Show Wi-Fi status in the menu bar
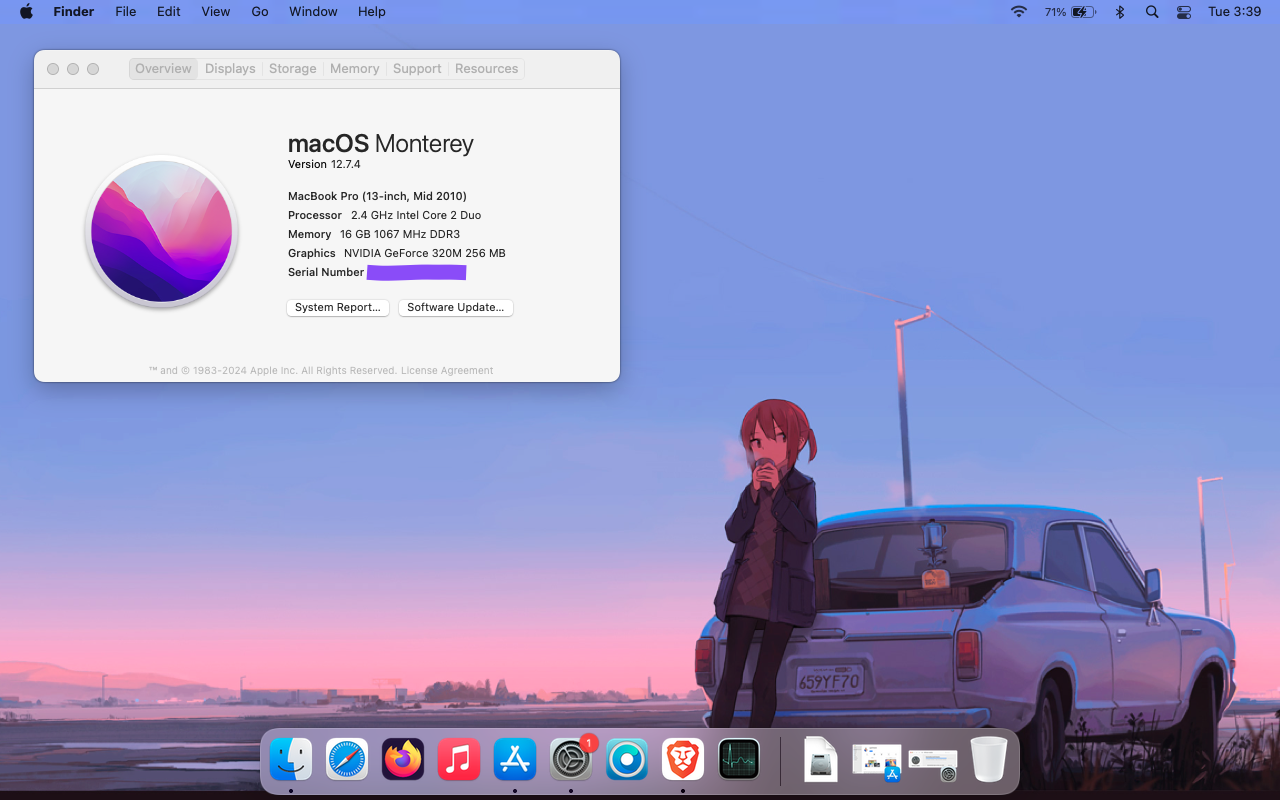 [1019, 12]
